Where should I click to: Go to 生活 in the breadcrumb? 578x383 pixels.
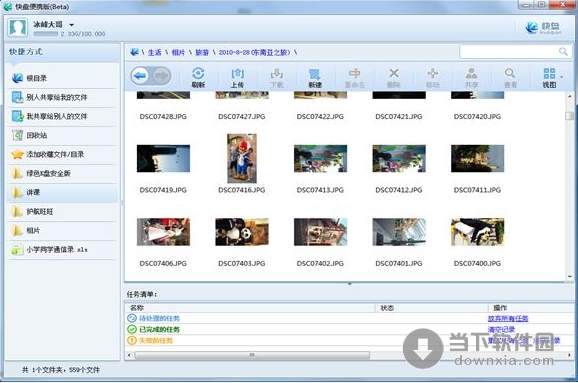(x=154, y=52)
